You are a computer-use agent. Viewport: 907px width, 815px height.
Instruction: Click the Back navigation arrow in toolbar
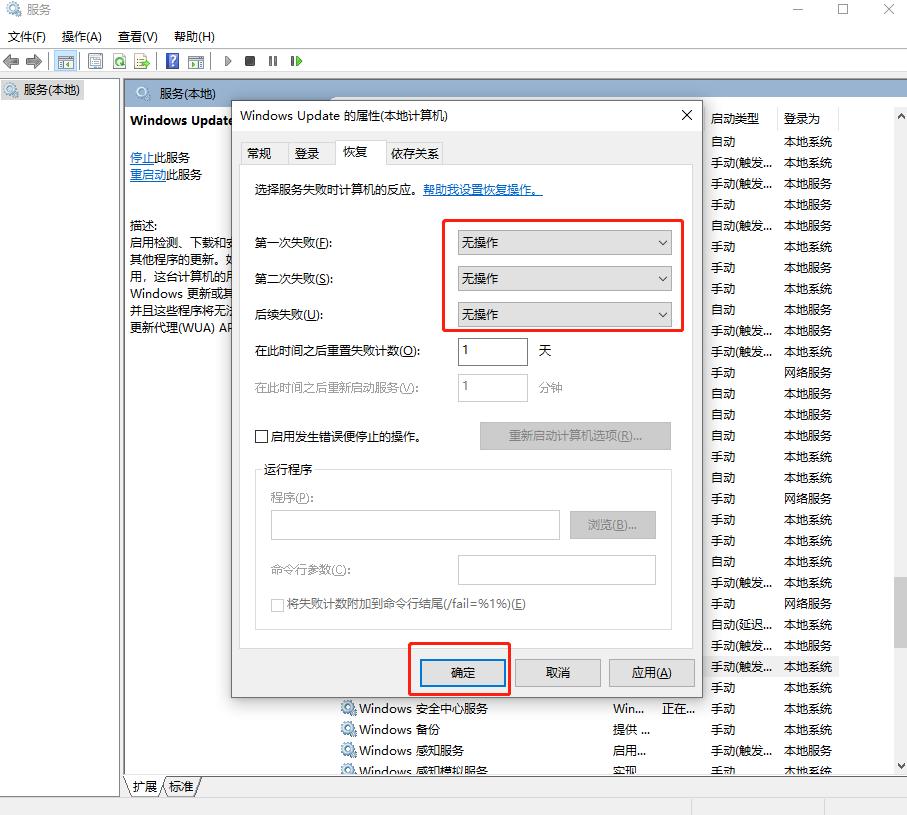click(10, 60)
